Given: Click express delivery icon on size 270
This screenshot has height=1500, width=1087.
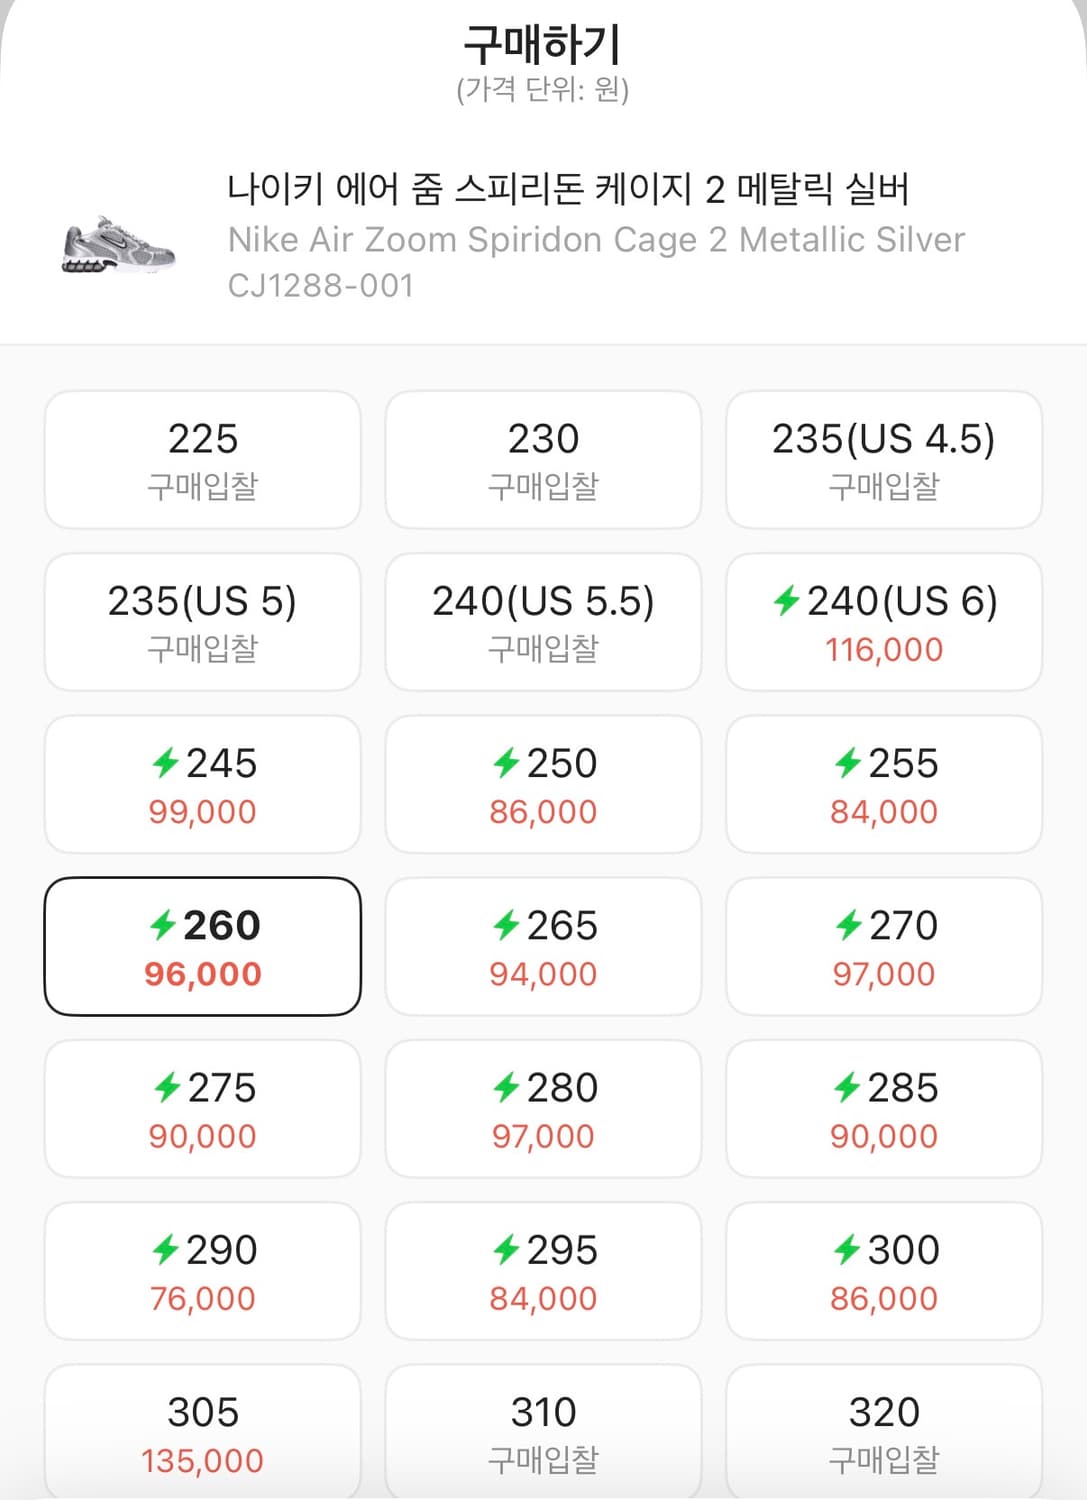Looking at the screenshot, I should (849, 925).
